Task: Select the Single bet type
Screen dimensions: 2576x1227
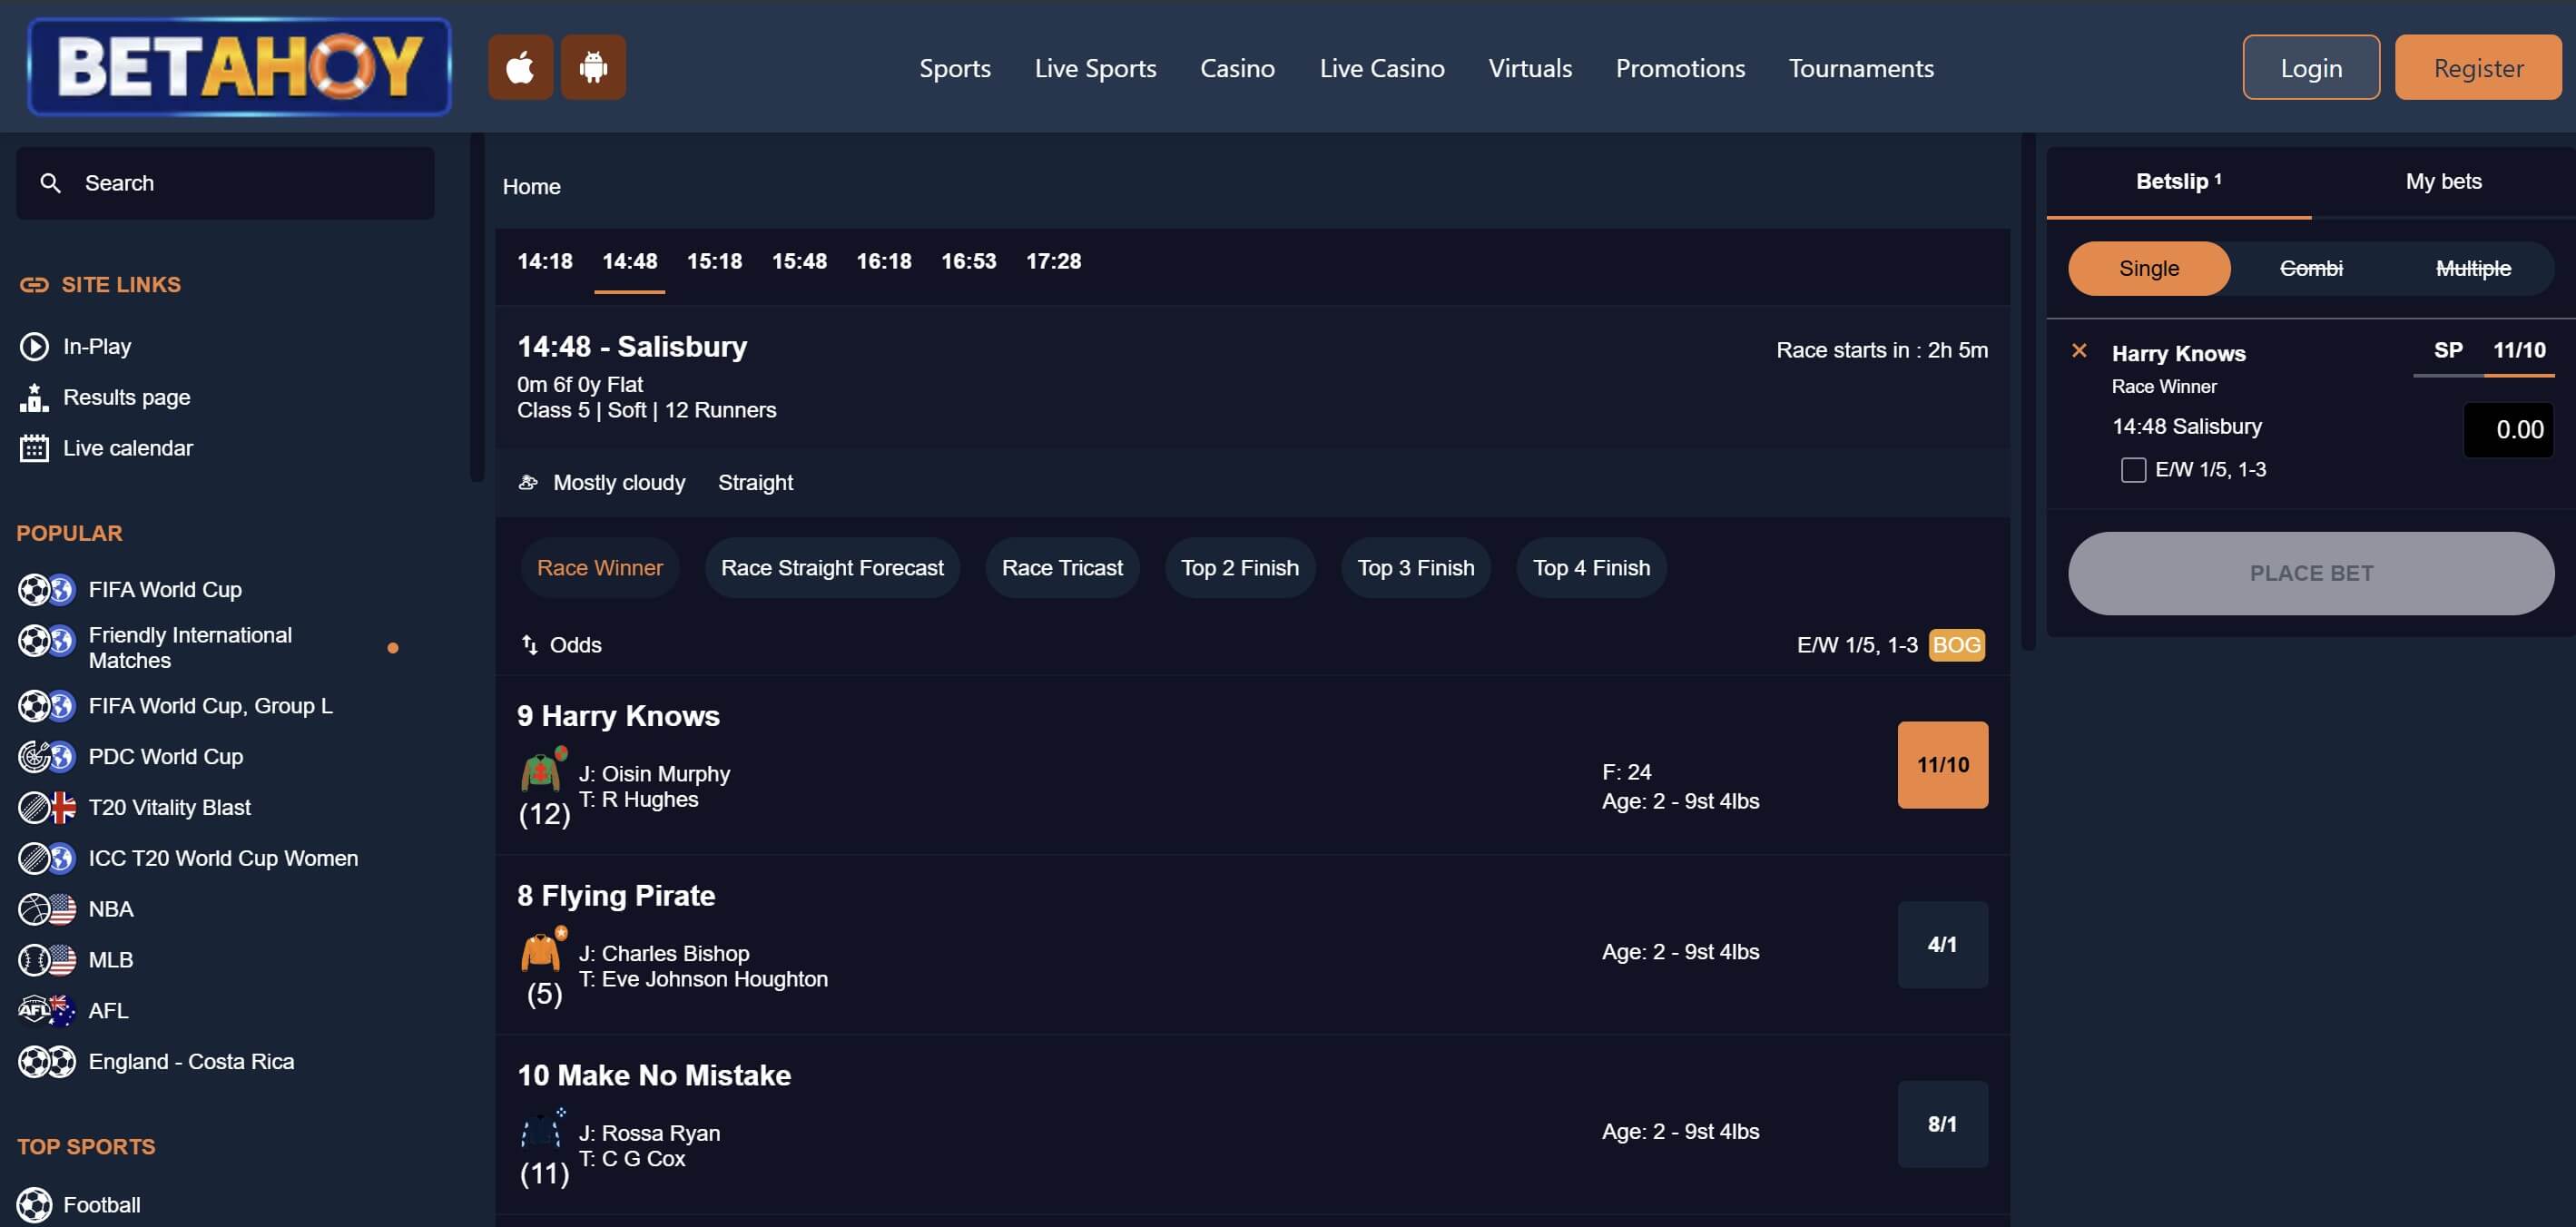Action: [x=2148, y=268]
